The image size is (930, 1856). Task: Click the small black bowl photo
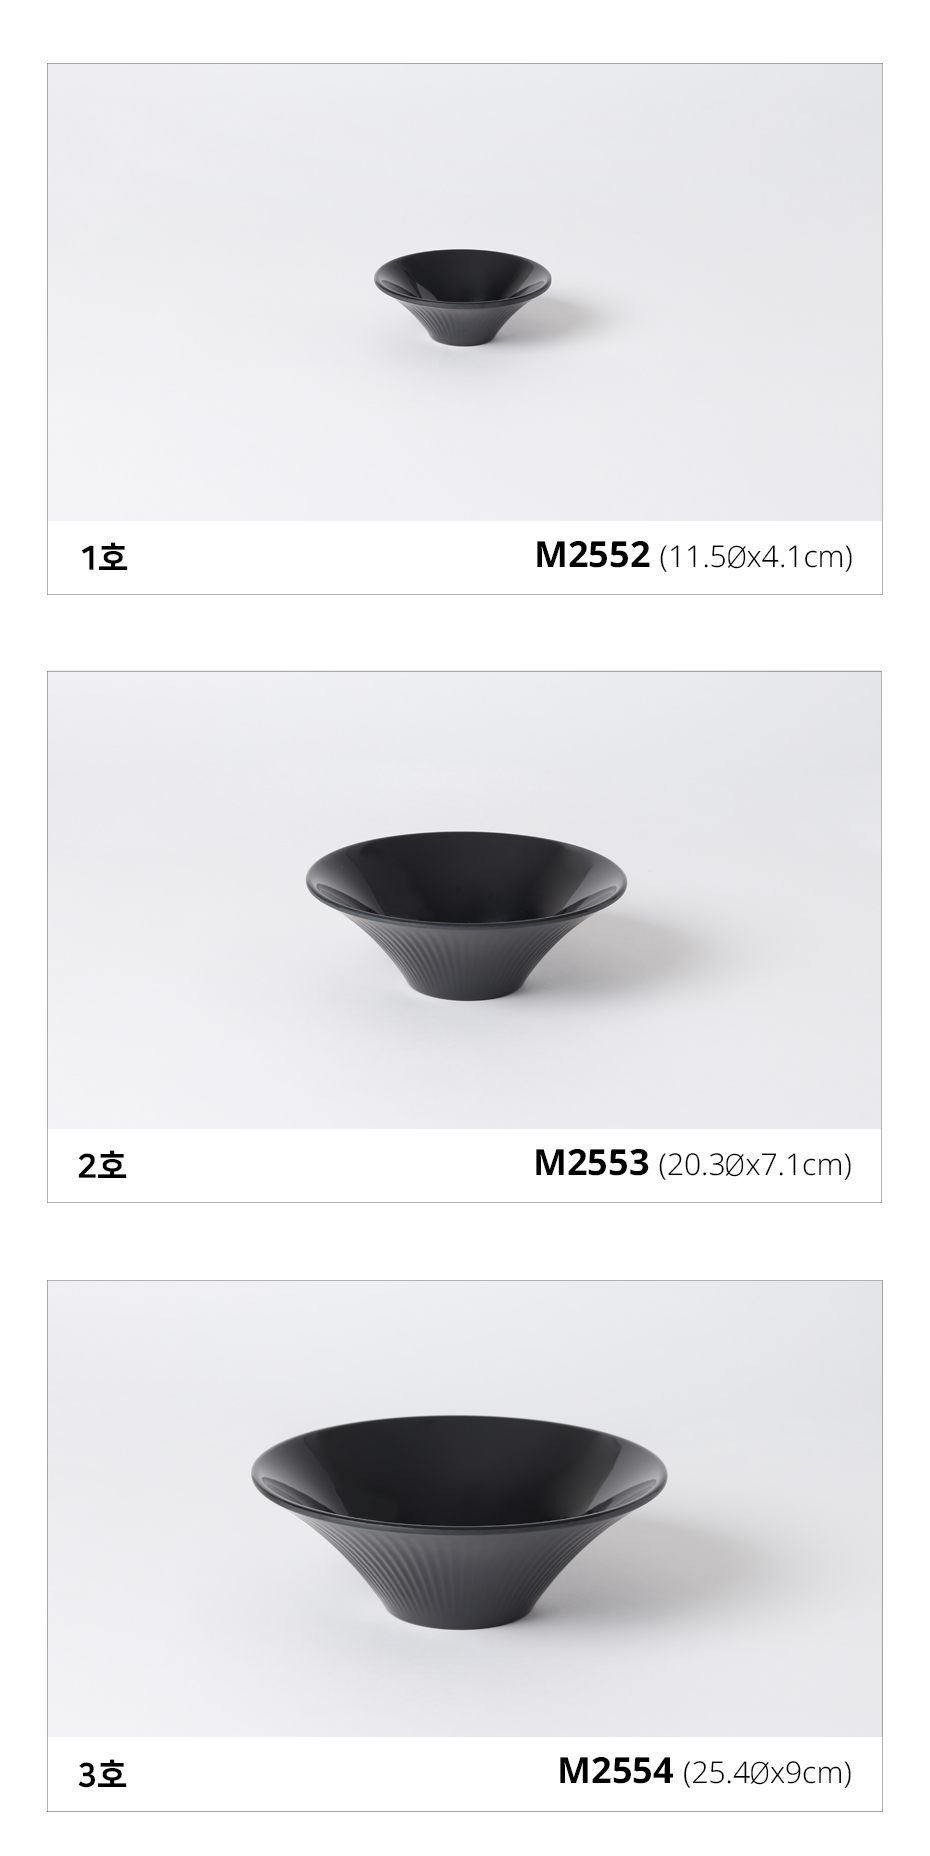click(x=462, y=295)
